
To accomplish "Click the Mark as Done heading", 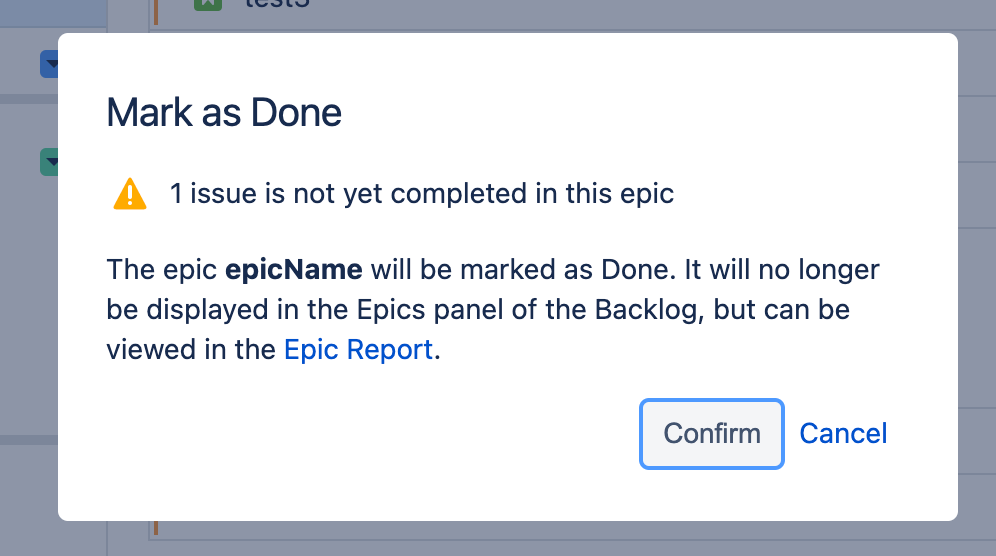I will pyautogui.click(x=224, y=113).
